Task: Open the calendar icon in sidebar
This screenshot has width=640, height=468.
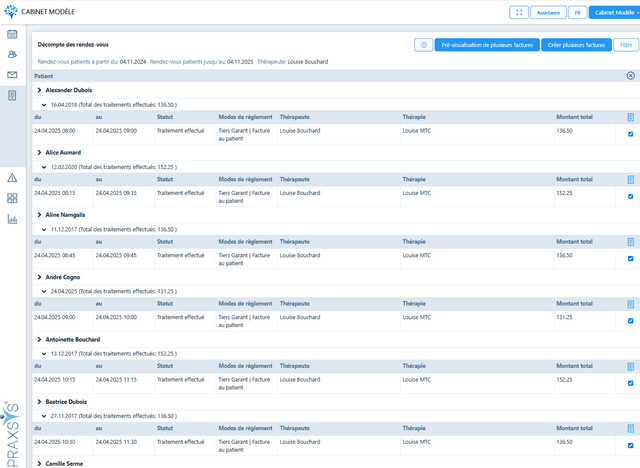Action: pyautogui.click(x=12, y=34)
